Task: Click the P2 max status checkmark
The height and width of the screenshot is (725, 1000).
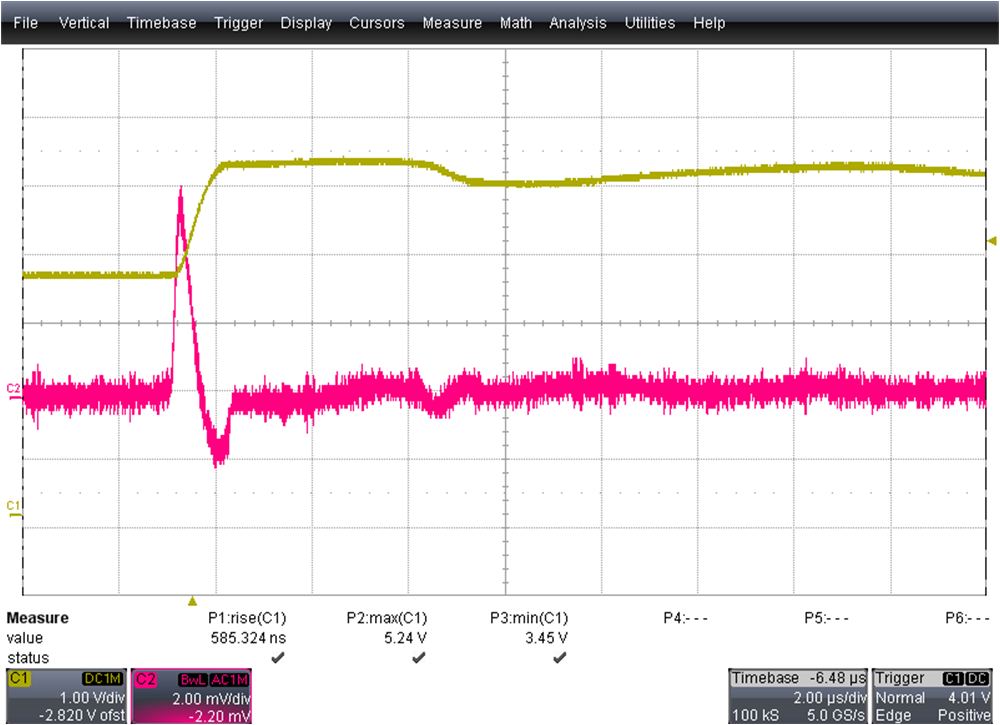Action: coord(418,657)
